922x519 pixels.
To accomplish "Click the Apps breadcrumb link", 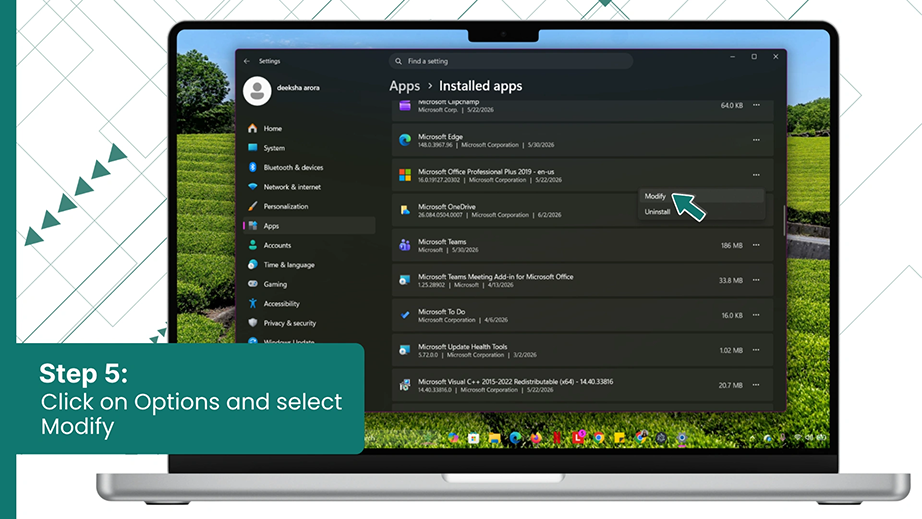I will (405, 86).
